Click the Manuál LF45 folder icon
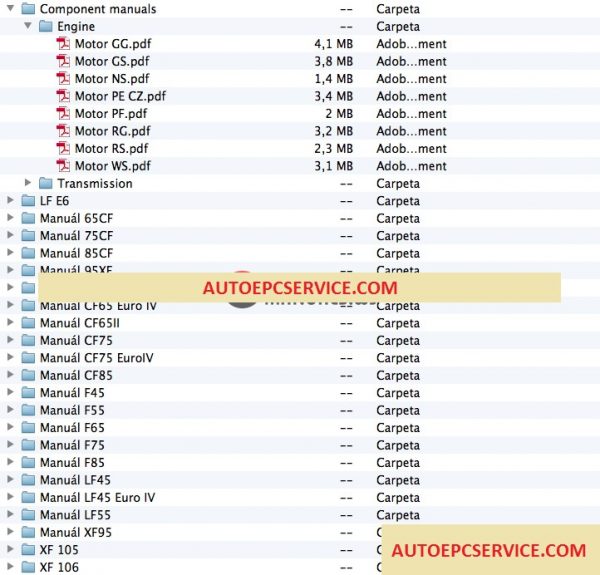Viewport: 600px width, 575px height. click(x=28, y=480)
